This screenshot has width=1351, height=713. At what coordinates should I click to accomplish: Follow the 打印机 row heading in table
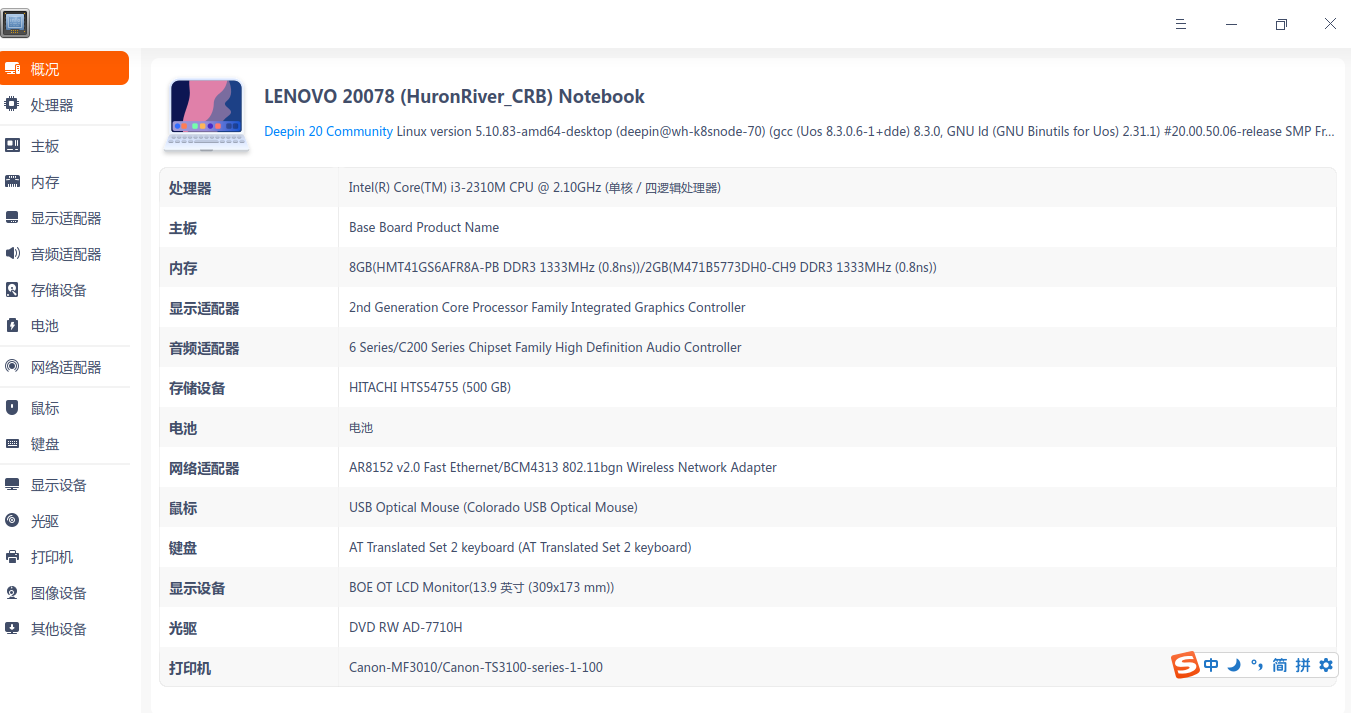coord(190,668)
